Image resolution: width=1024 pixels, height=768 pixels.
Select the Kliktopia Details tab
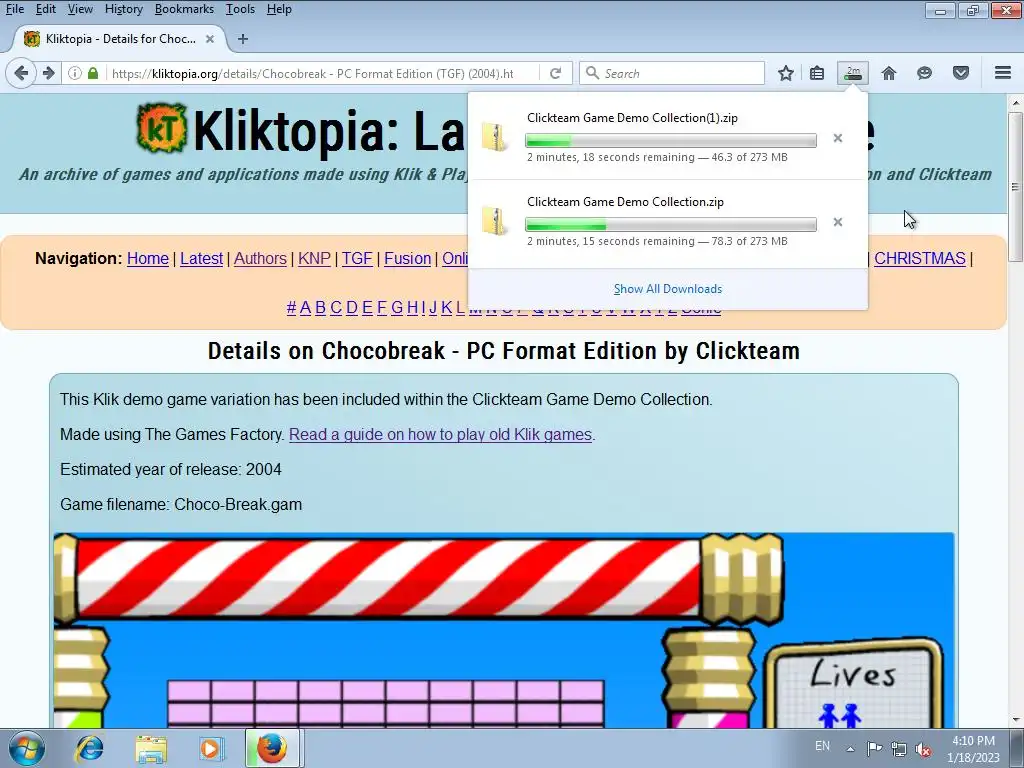coord(120,39)
